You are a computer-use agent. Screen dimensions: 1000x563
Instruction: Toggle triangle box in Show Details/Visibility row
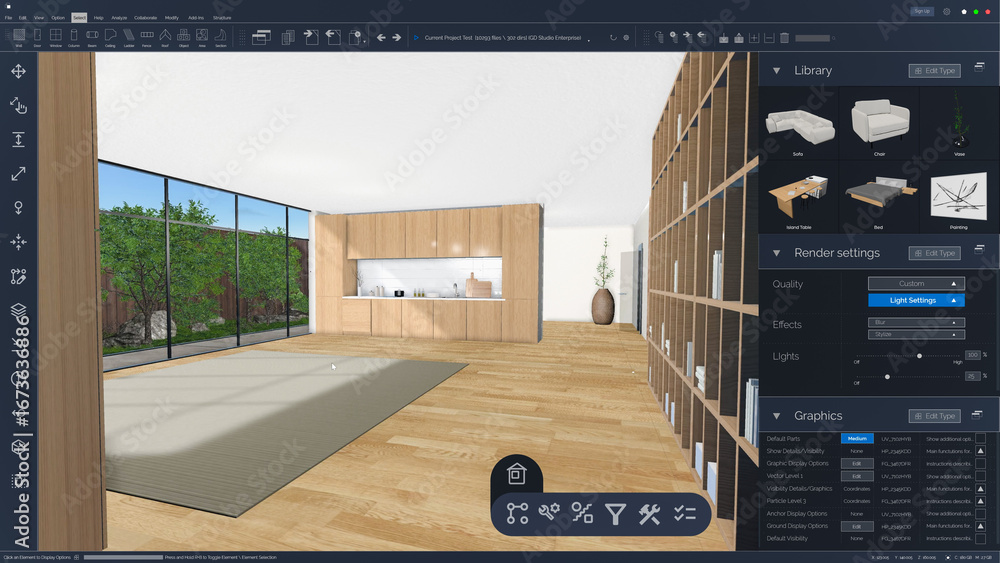pos(980,451)
